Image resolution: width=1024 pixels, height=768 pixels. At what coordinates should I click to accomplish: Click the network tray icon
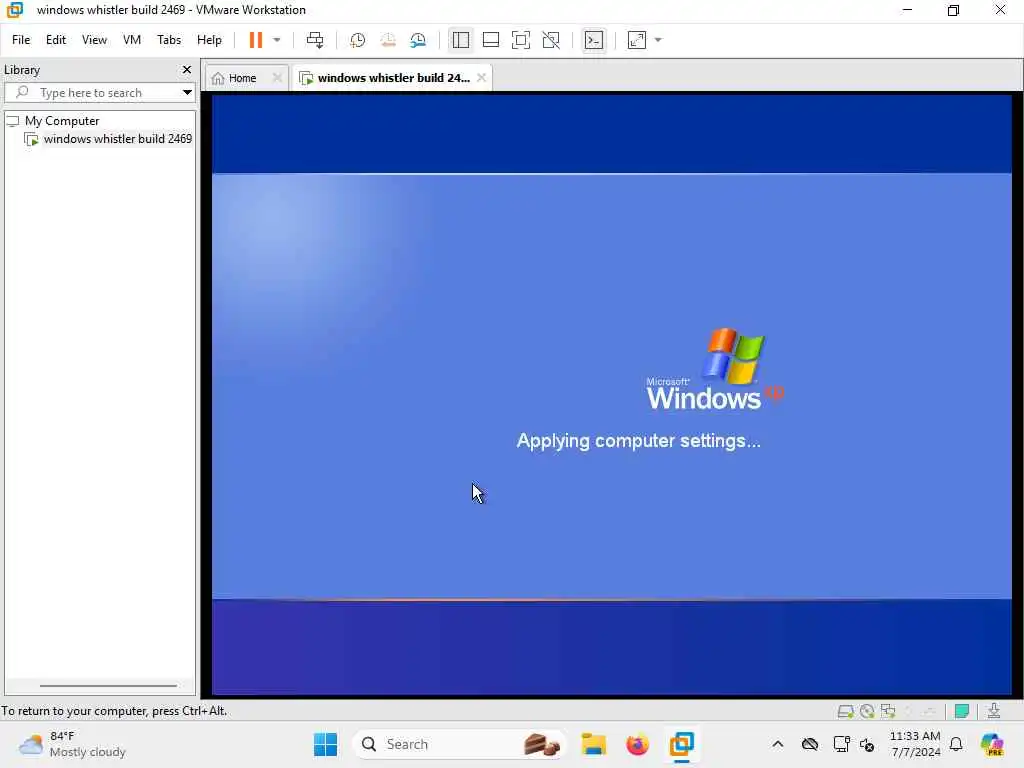click(x=841, y=744)
